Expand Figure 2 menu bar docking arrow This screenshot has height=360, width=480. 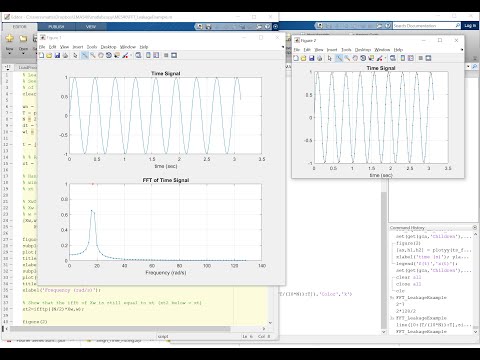coord(462,50)
